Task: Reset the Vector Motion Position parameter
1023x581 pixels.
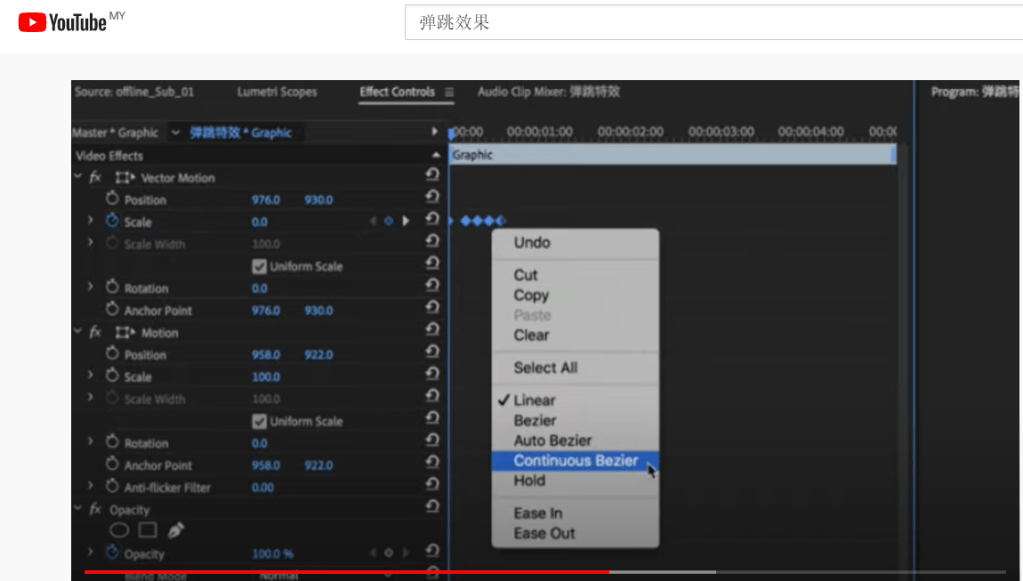Action: pos(432,200)
